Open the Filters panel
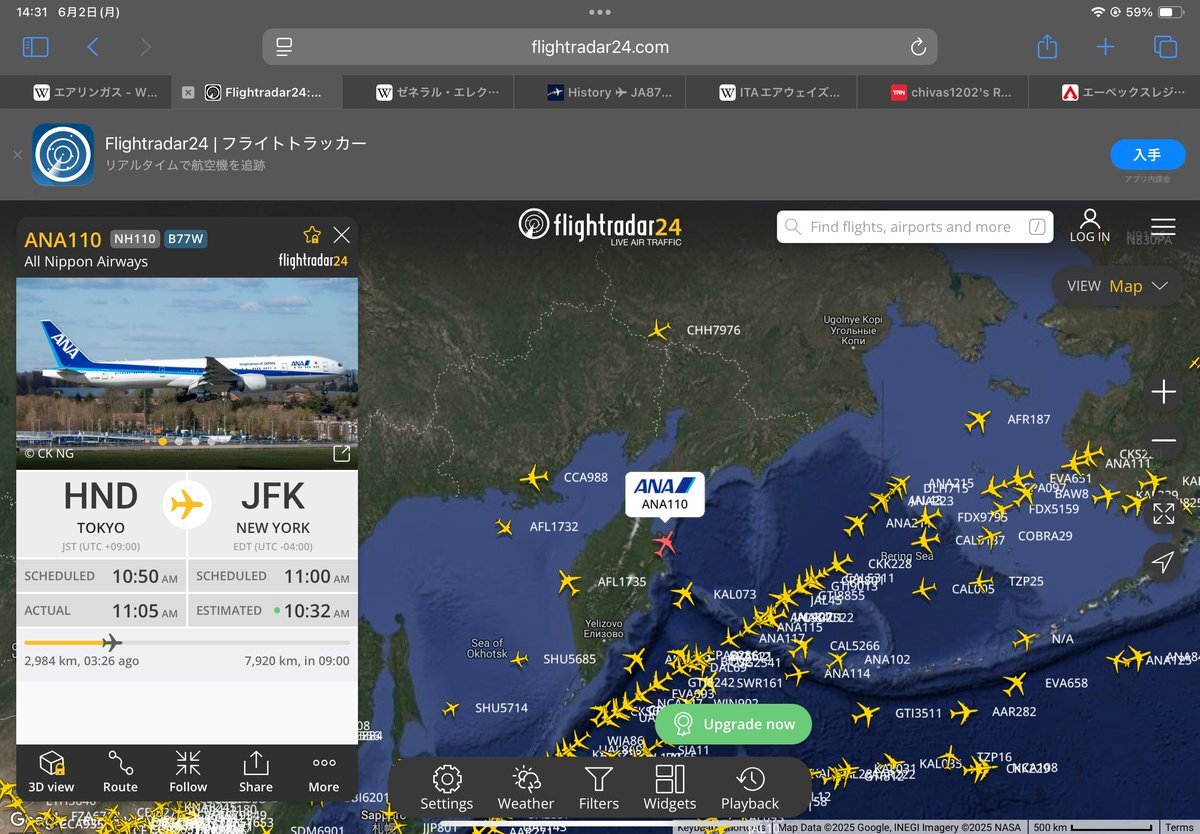 pyautogui.click(x=599, y=788)
